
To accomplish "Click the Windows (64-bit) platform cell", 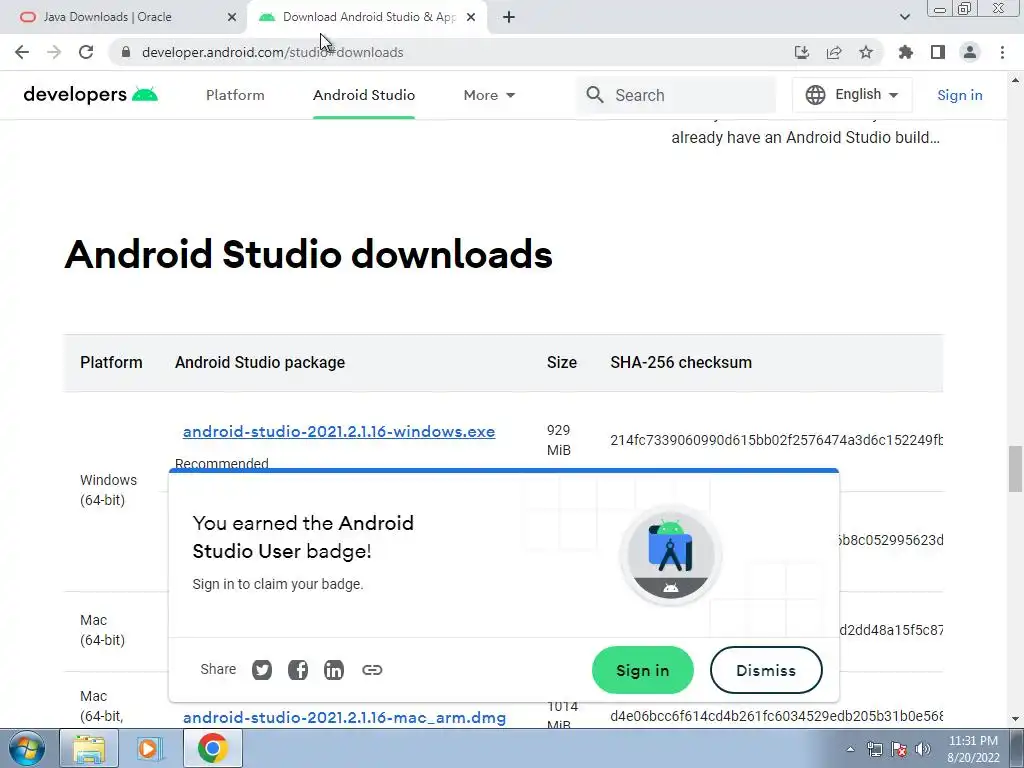I will tap(108, 490).
